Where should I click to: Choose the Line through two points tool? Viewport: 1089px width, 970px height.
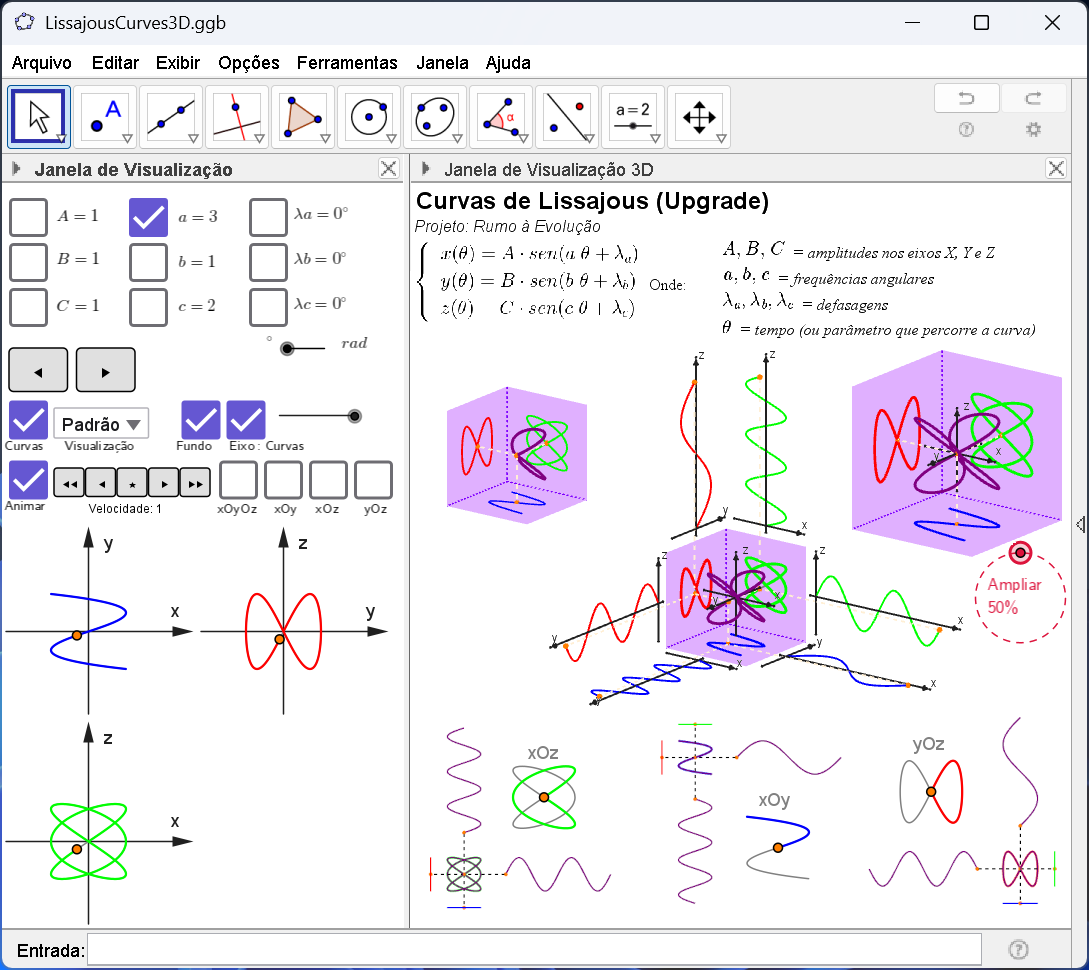(x=170, y=116)
